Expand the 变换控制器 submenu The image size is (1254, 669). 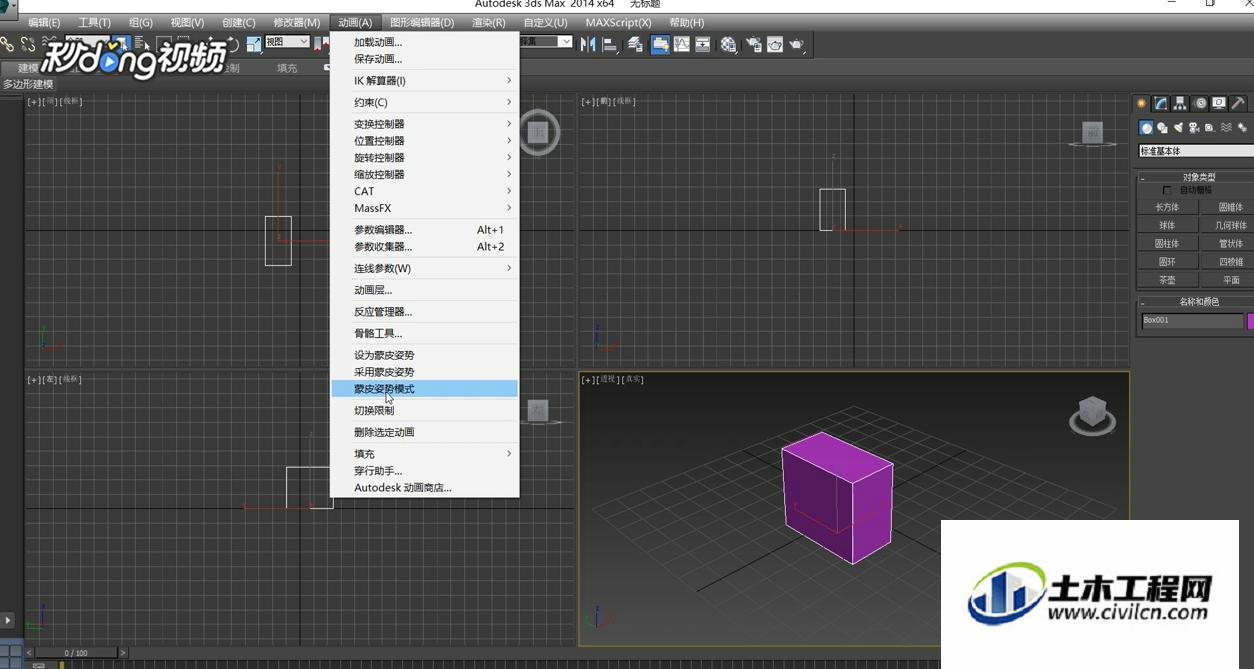[x=425, y=124]
